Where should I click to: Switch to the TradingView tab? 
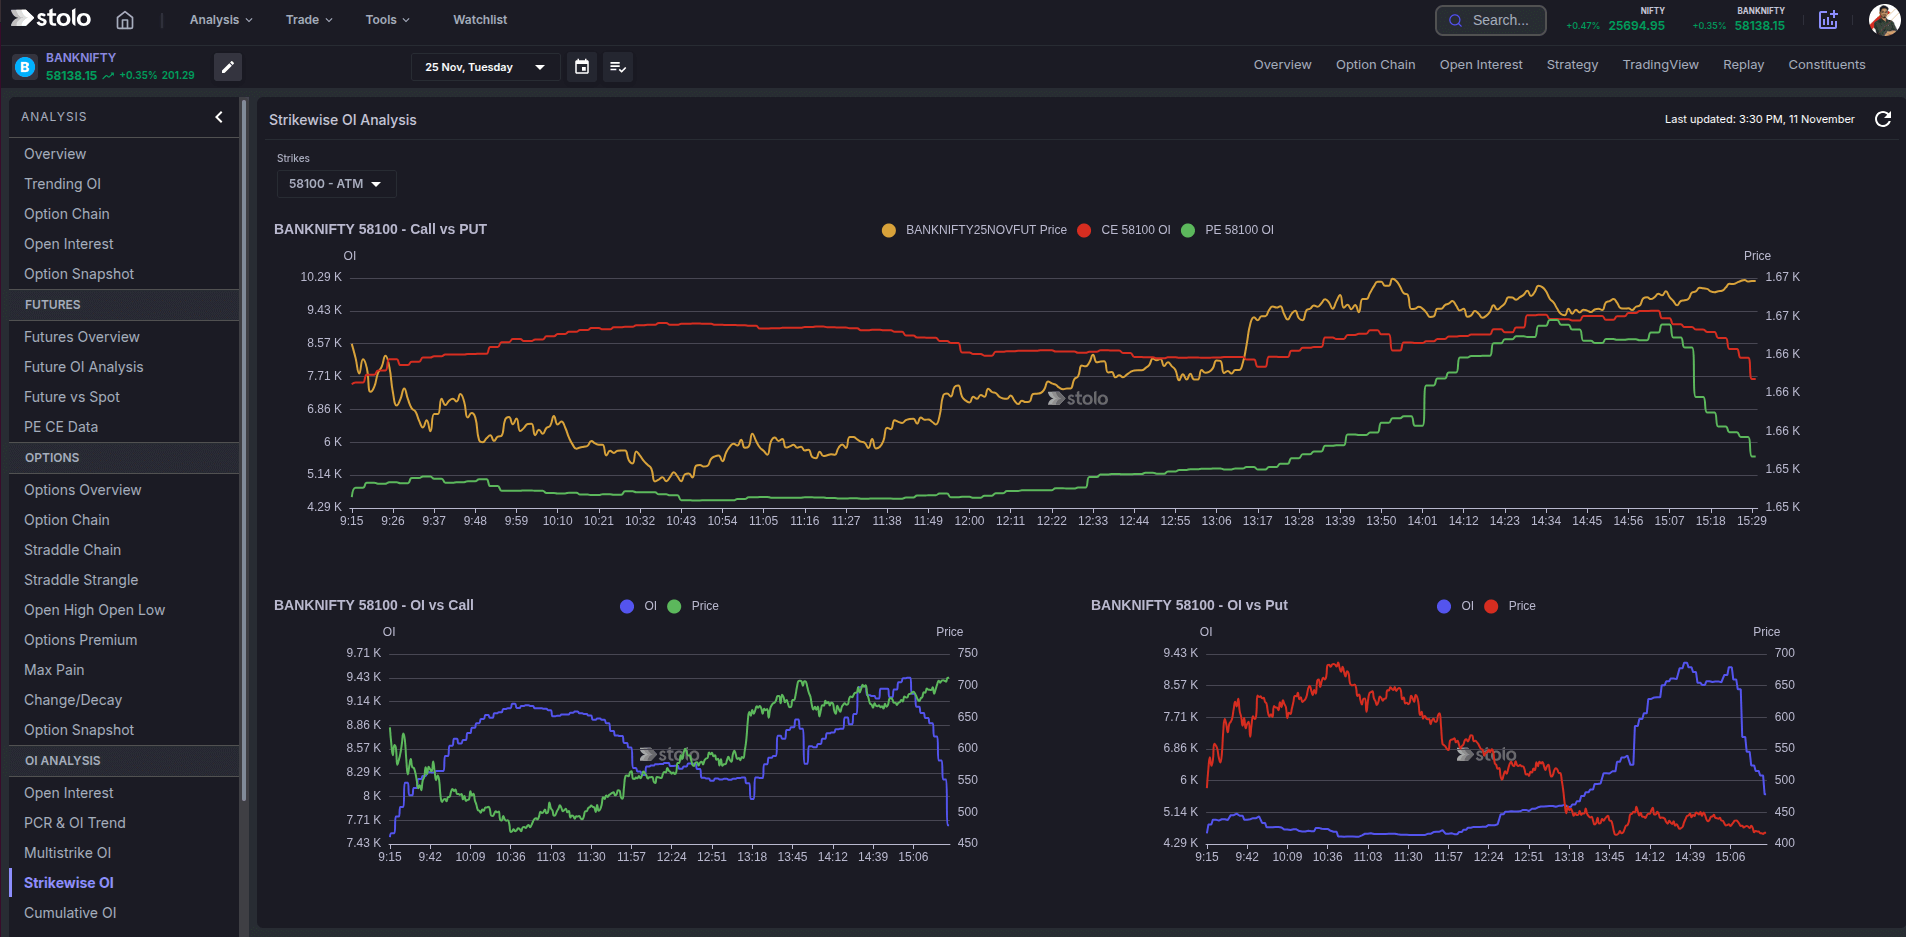coord(1659,64)
